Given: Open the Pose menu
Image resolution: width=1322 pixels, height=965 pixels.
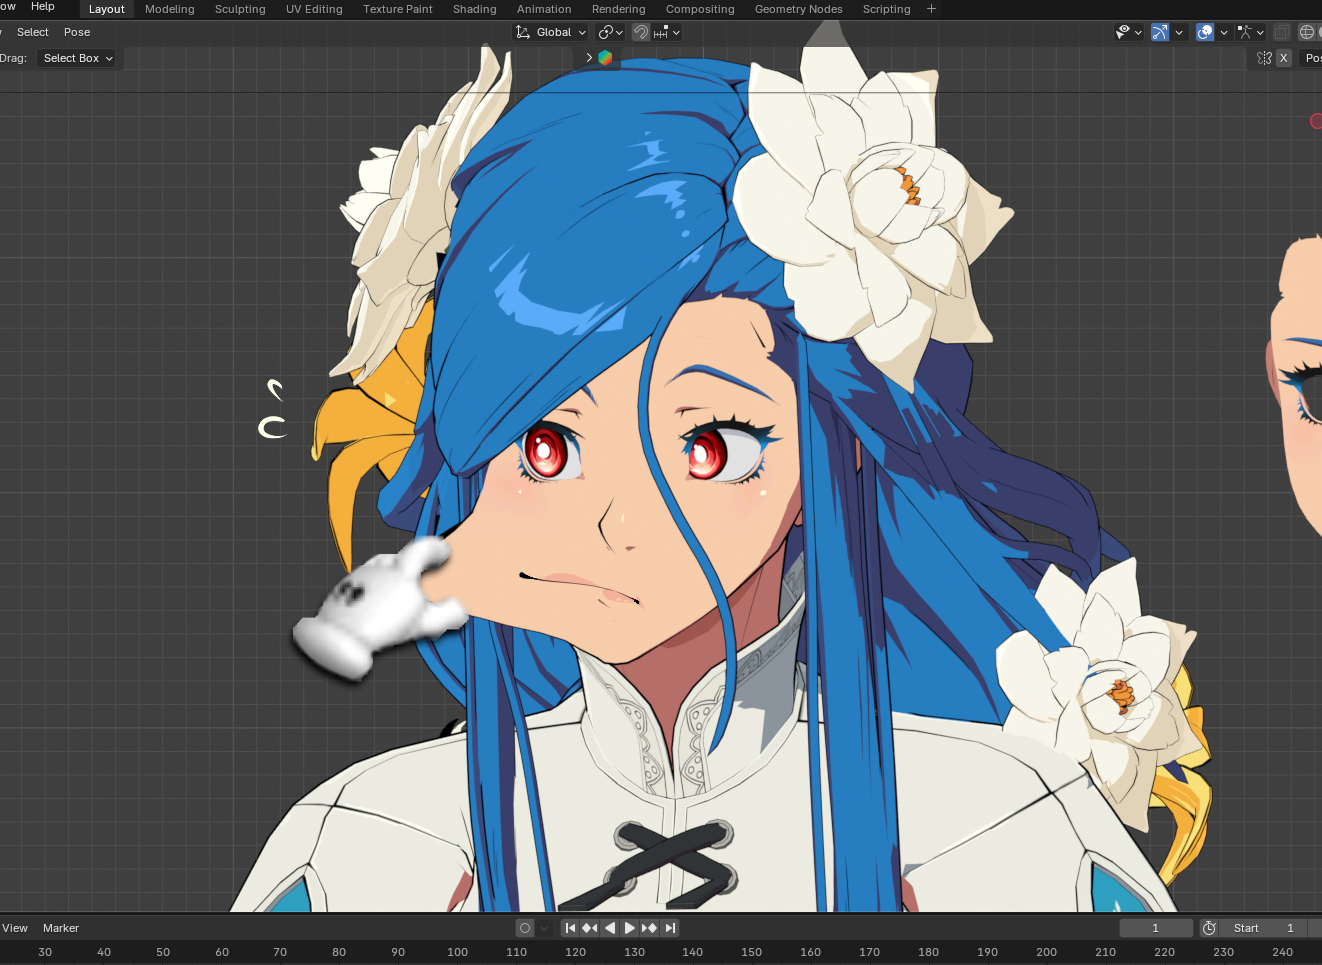Looking at the screenshot, I should click(x=77, y=32).
